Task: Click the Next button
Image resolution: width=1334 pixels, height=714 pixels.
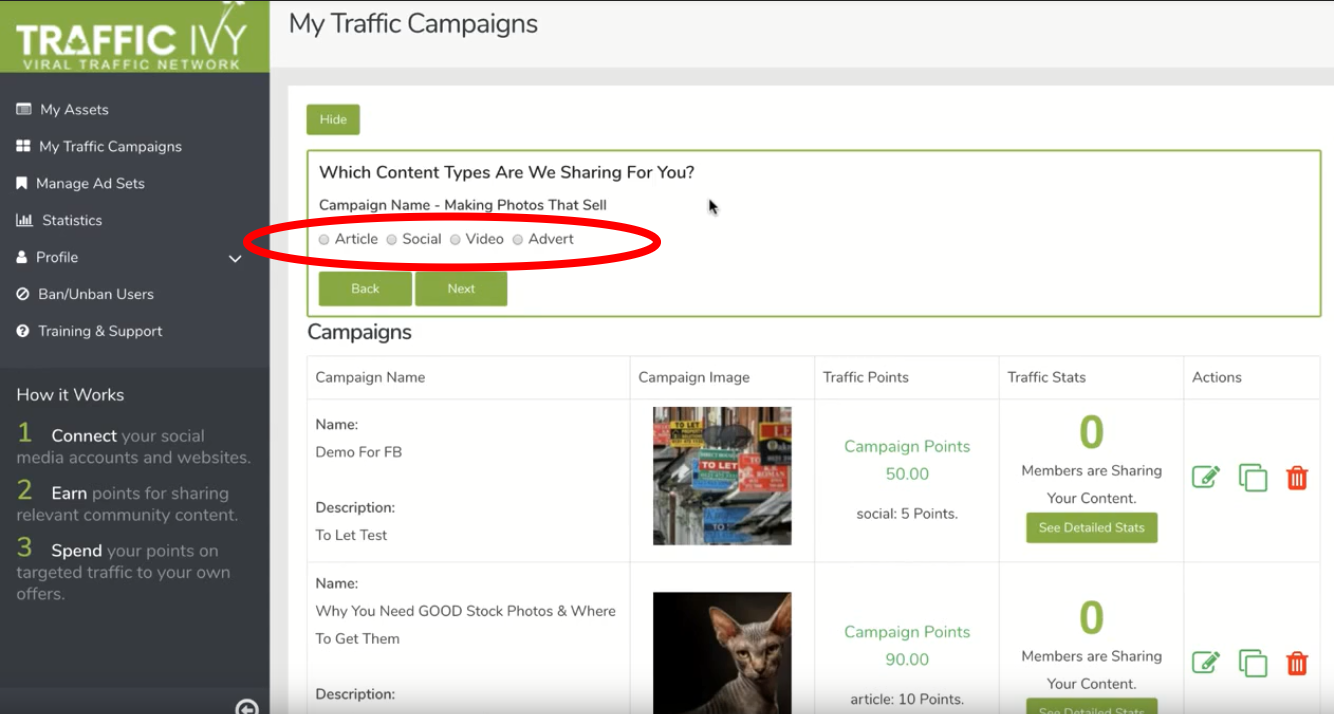Action: [461, 289]
